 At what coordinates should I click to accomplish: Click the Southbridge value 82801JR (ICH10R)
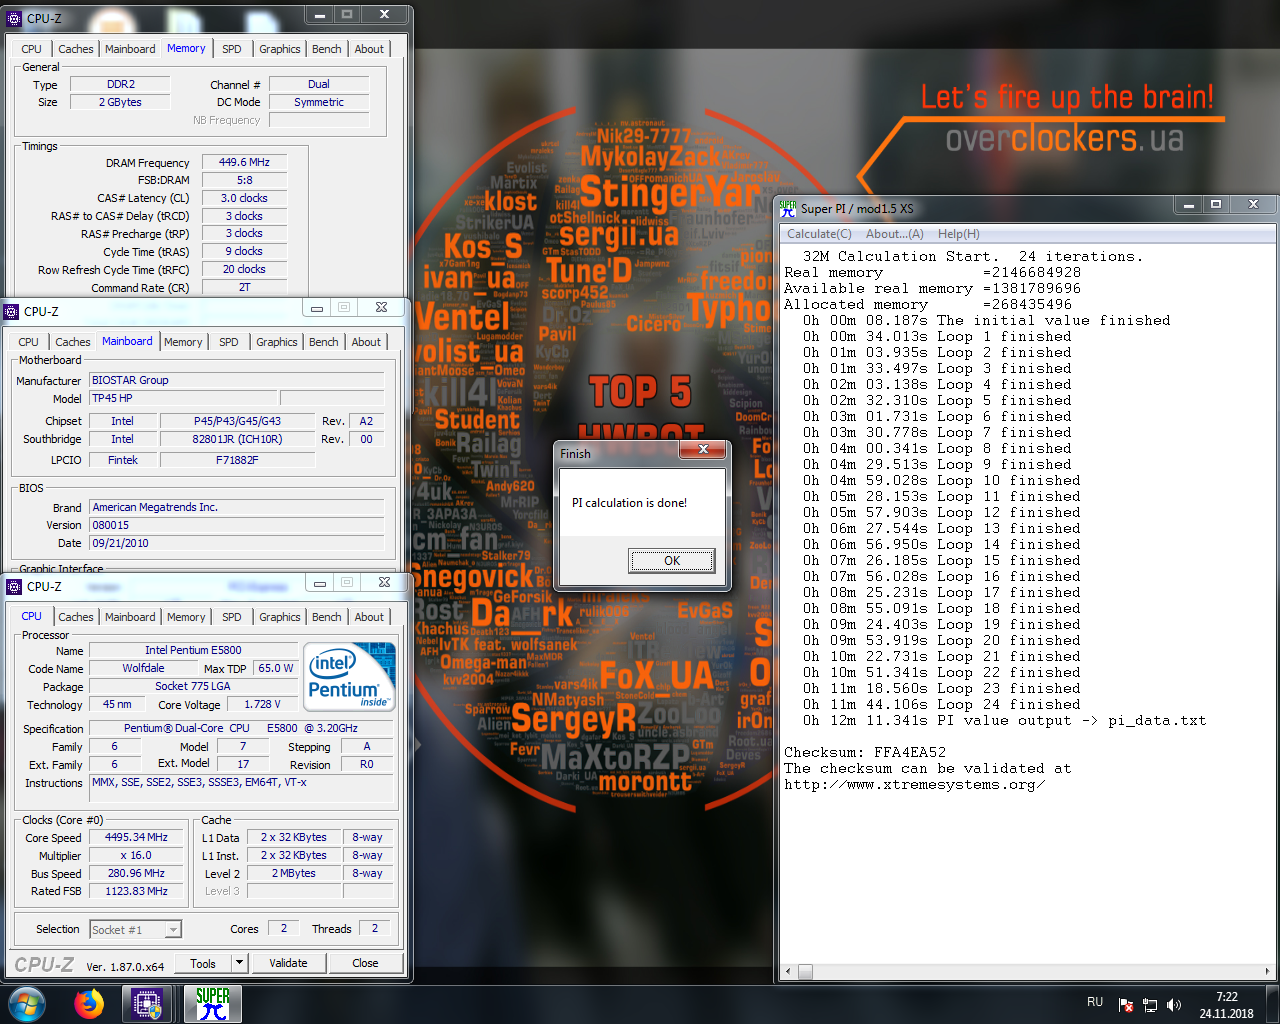point(237,439)
